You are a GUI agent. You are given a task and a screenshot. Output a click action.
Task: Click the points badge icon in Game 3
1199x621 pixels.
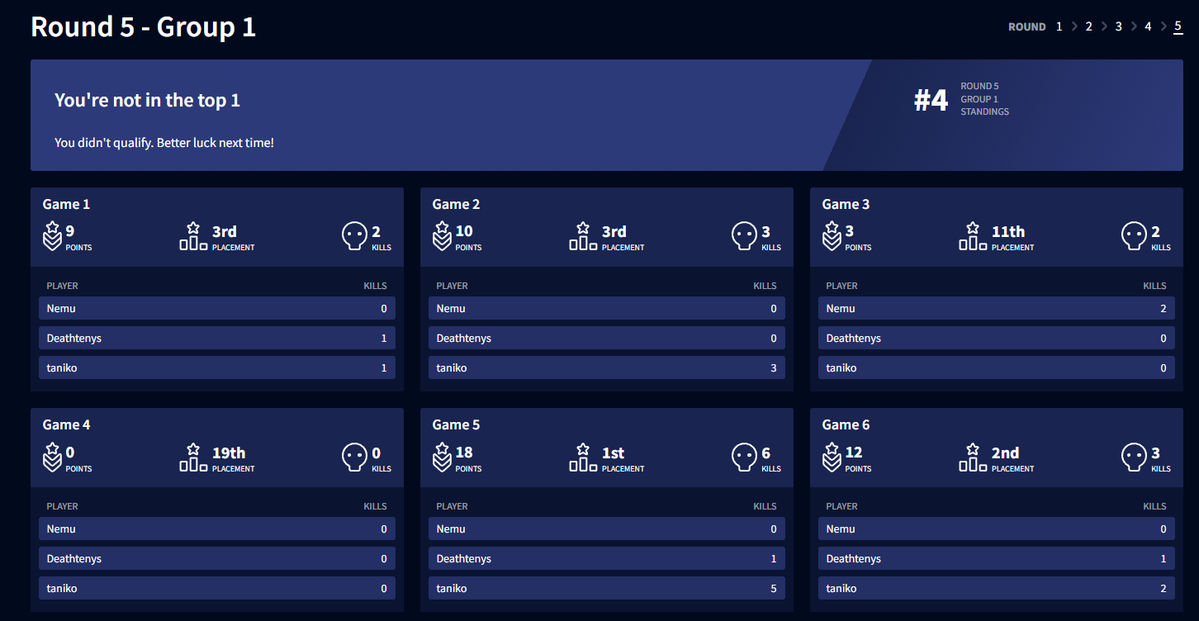832,236
